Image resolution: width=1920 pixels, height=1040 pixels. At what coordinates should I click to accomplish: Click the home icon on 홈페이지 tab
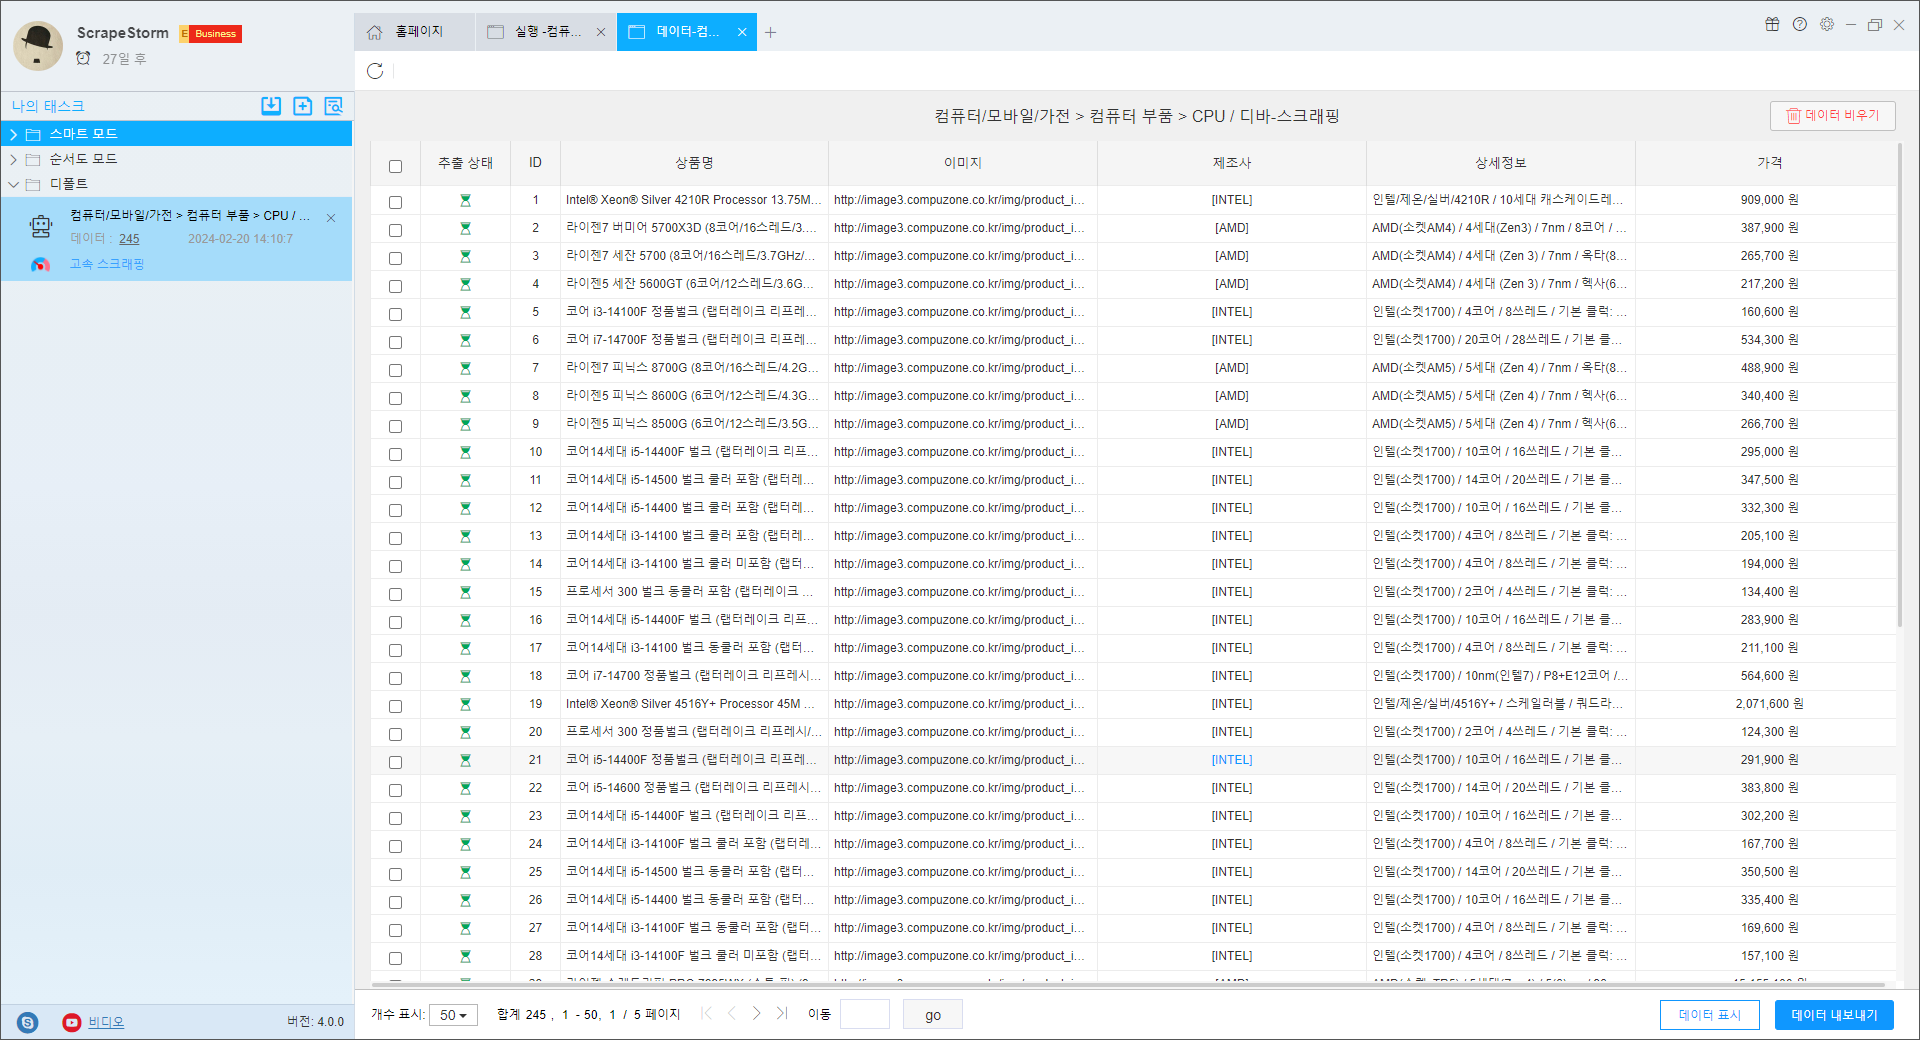pyautogui.click(x=375, y=32)
